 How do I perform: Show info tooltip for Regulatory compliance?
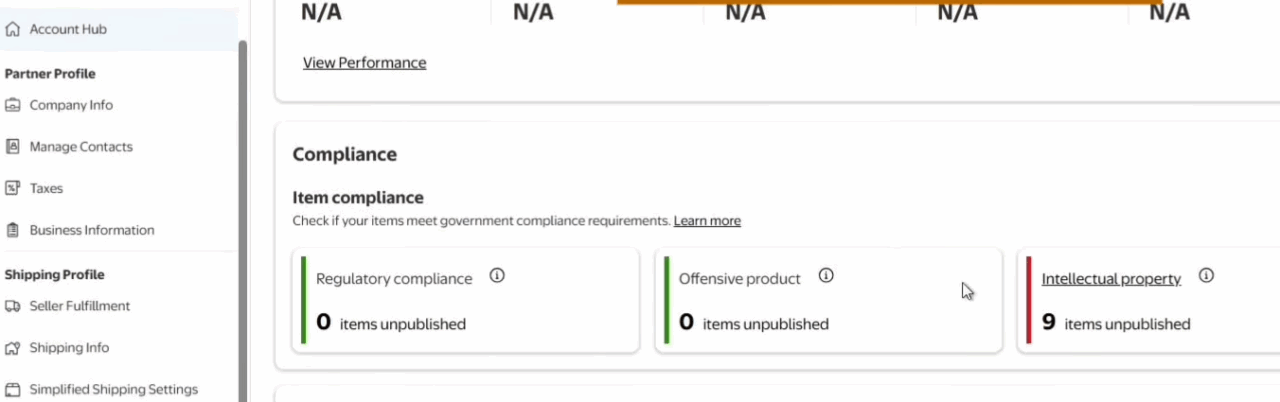497,276
